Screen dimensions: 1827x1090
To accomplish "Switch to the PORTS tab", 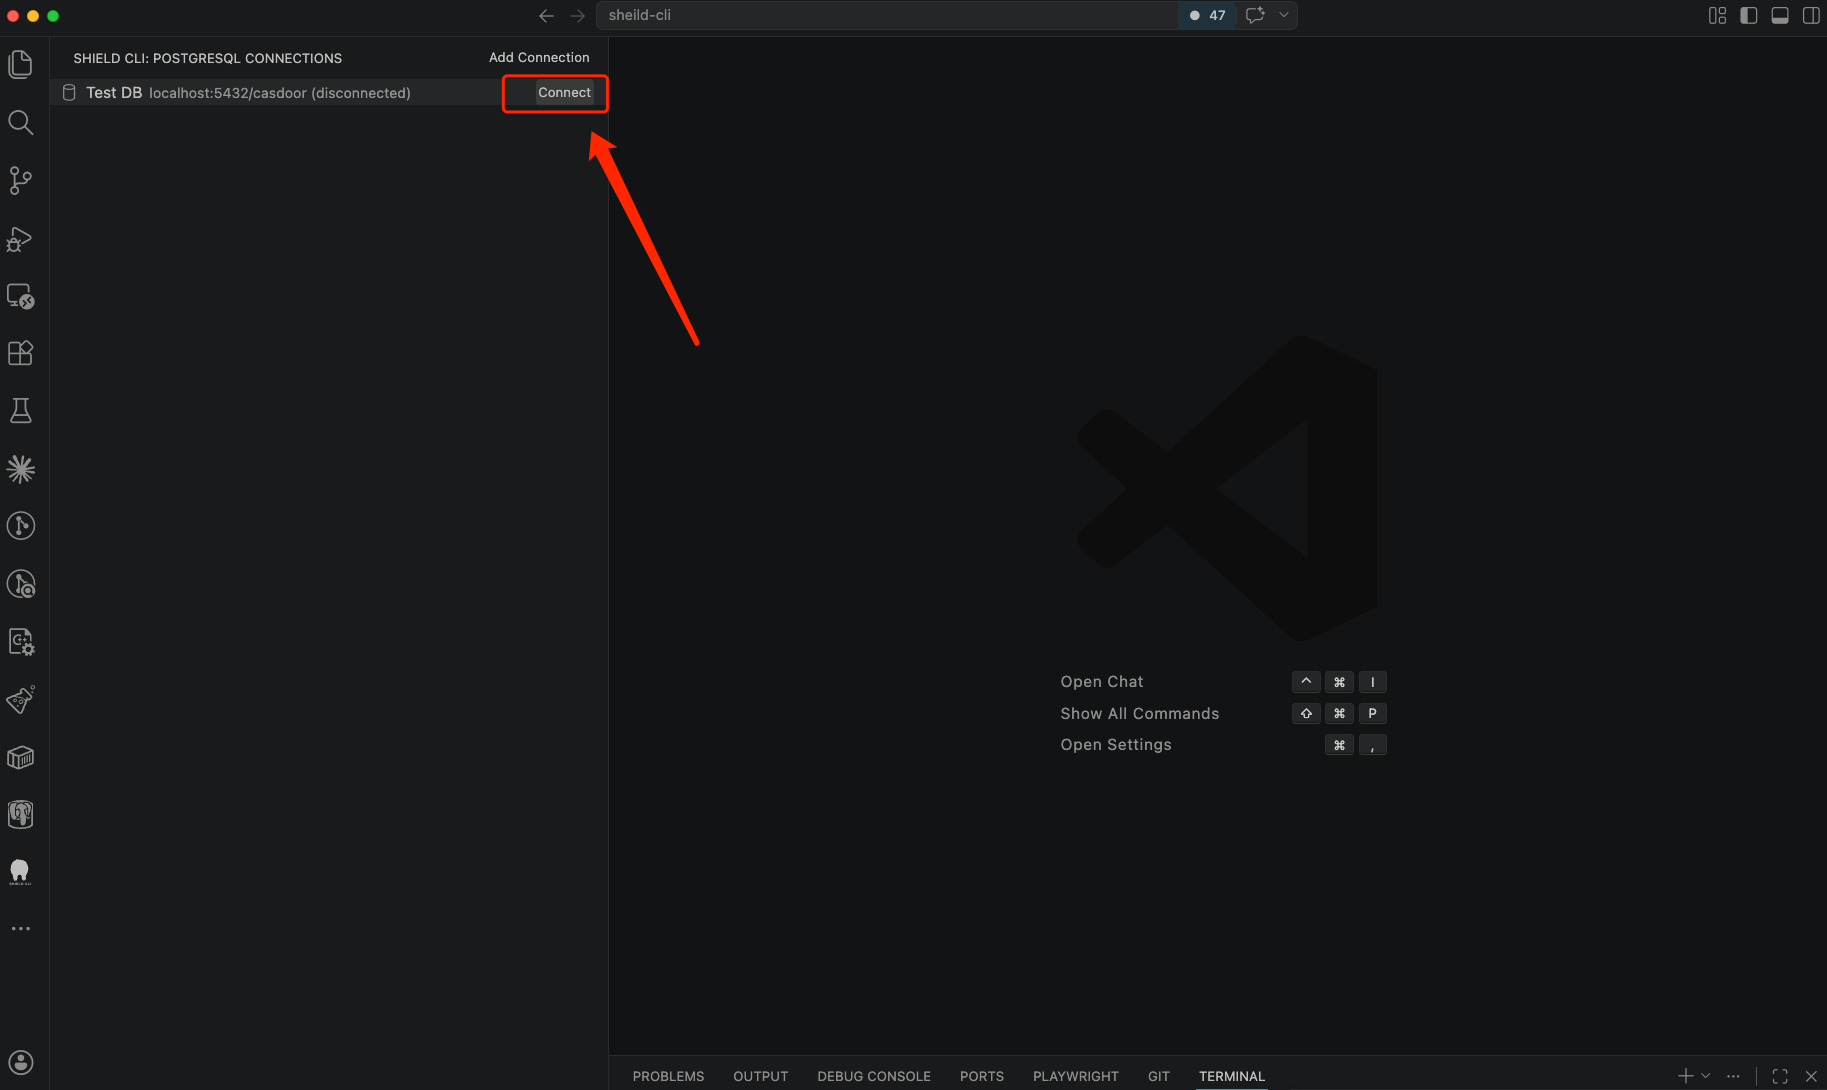I will point(982,1076).
